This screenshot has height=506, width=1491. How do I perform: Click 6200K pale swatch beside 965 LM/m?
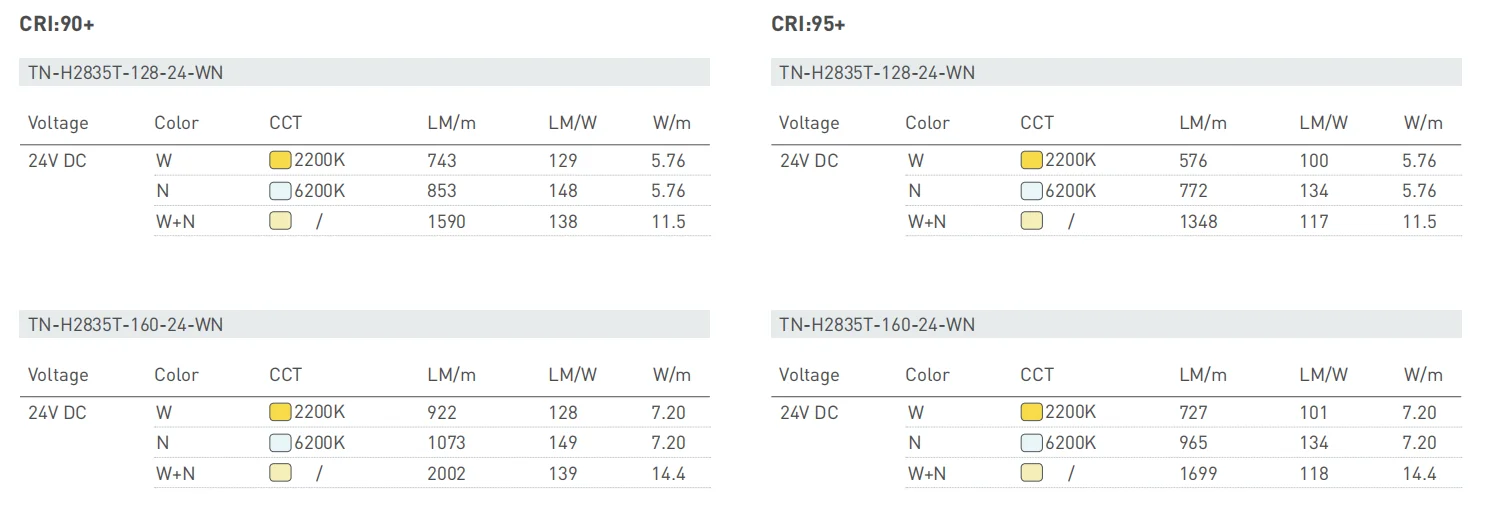(x=1031, y=443)
